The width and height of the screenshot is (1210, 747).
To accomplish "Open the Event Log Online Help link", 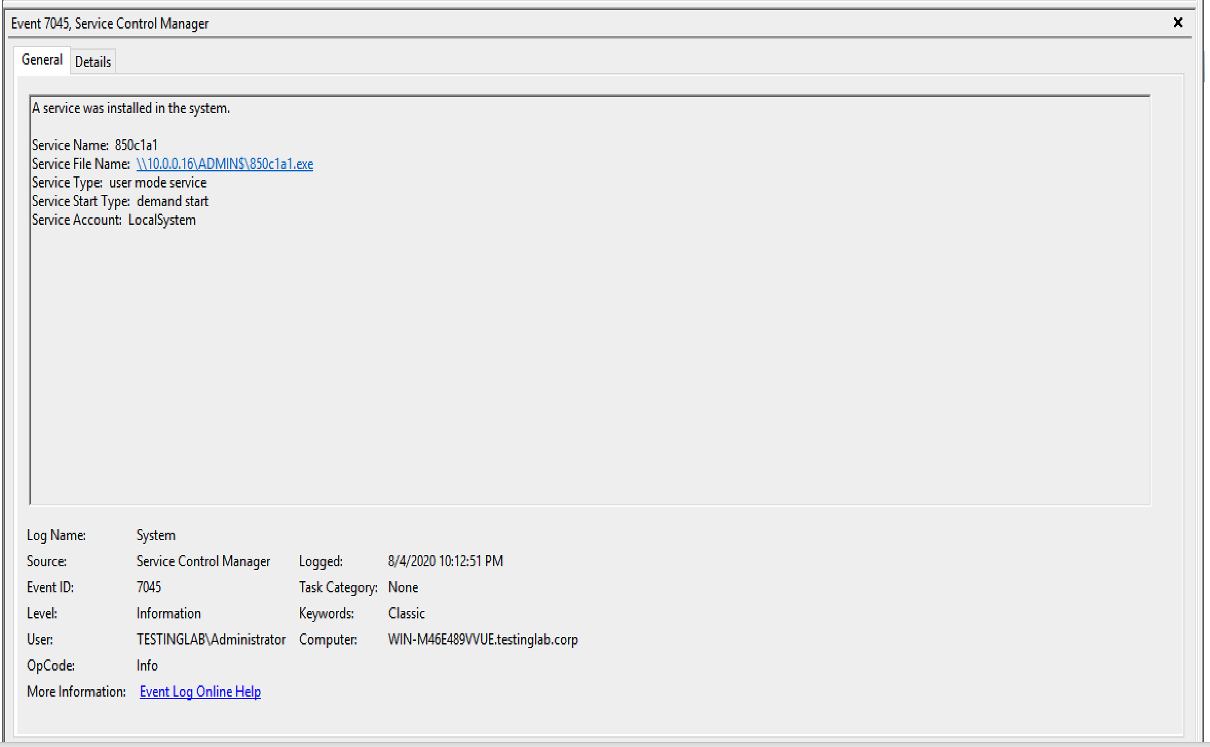I will coord(200,692).
